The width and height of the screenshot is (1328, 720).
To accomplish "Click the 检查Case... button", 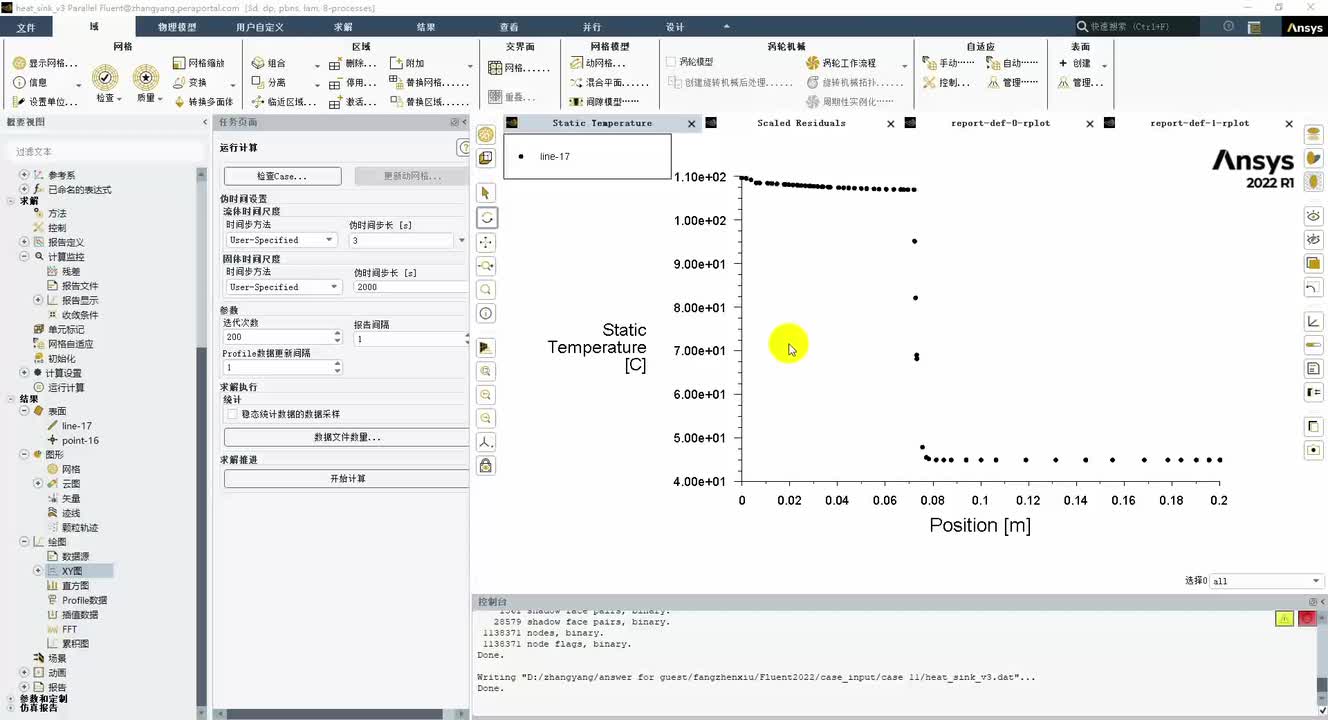I will (x=282, y=176).
